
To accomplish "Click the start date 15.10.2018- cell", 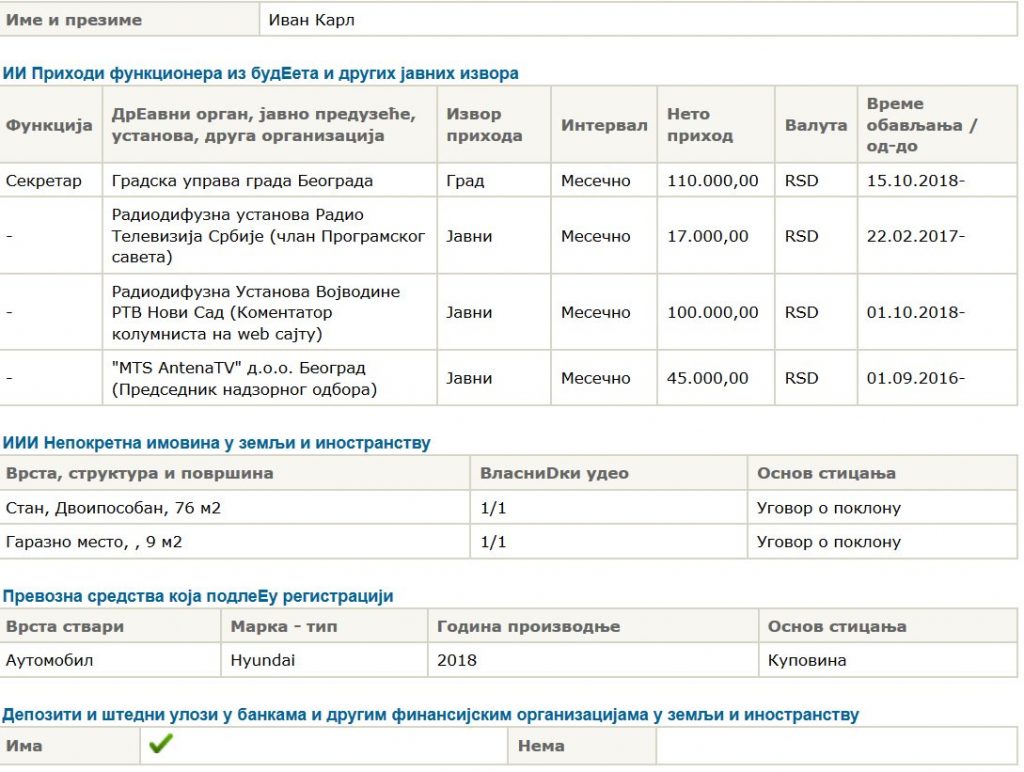I will pos(915,181).
